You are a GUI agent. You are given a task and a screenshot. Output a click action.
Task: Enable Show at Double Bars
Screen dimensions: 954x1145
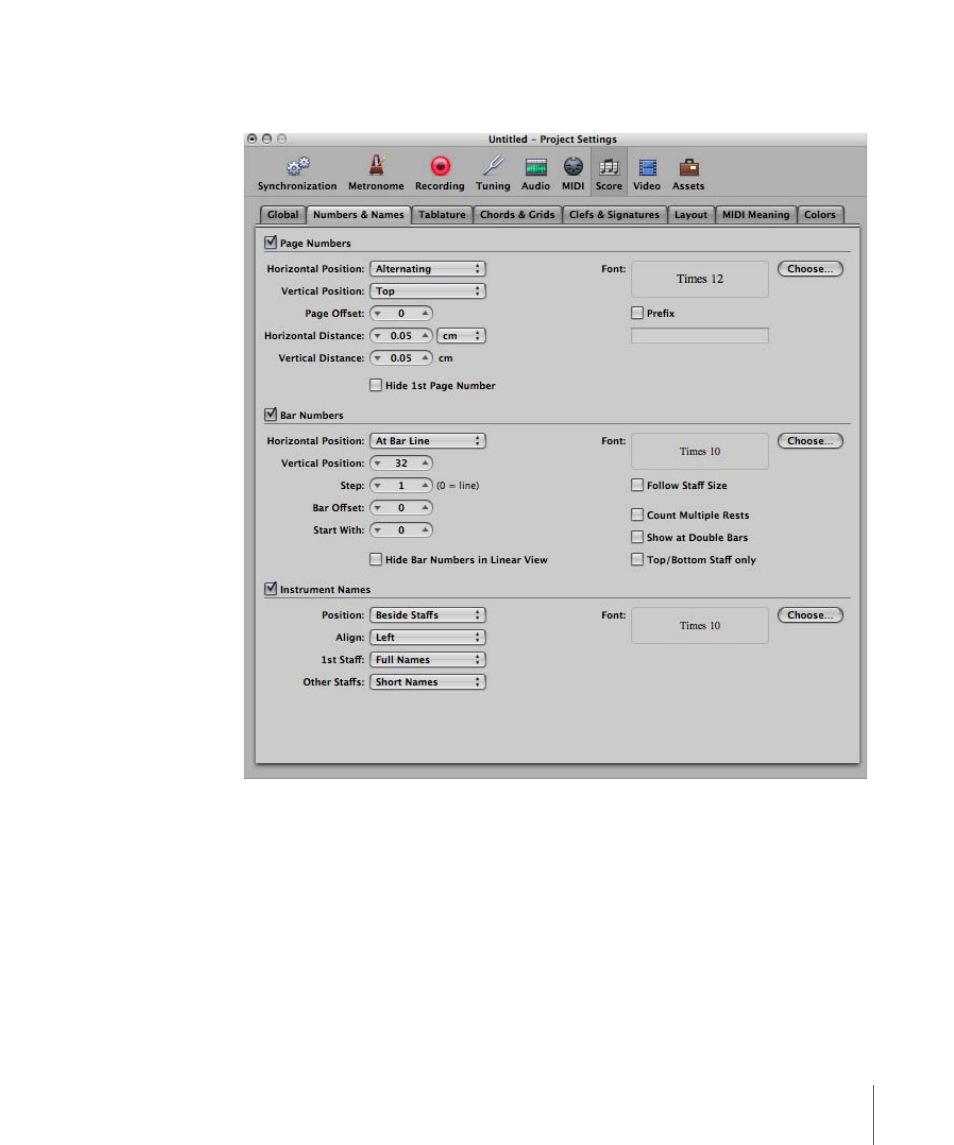(x=637, y=537)
